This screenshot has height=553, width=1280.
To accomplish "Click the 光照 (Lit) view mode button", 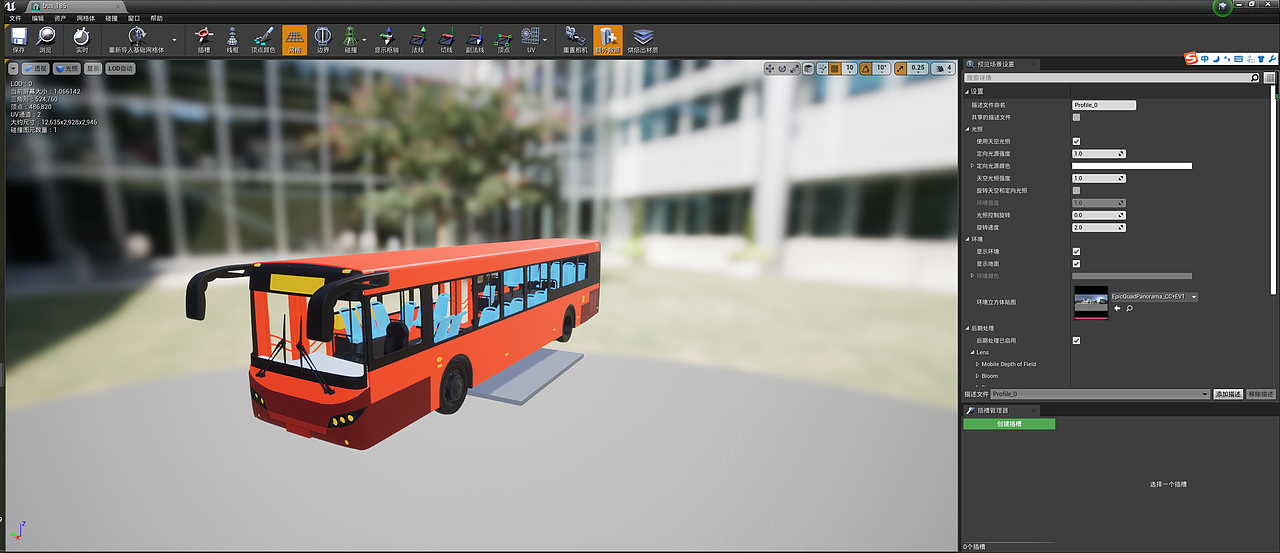I will click(67, 69).
